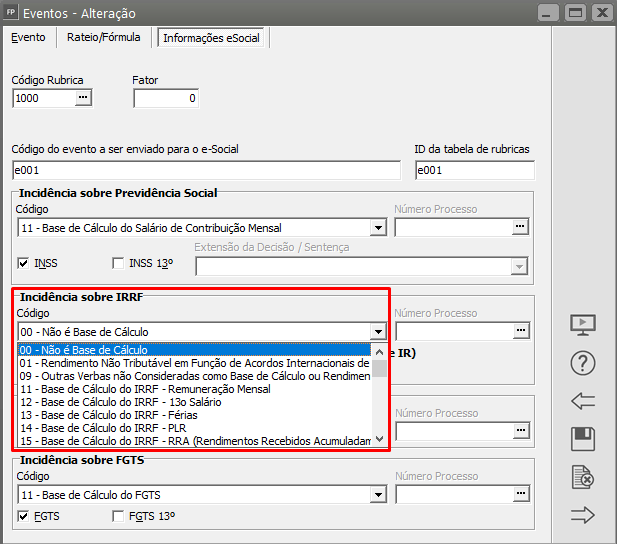
Task: Click the IRRF dropdown list scrollbar thumb
Action: [379, 368]
